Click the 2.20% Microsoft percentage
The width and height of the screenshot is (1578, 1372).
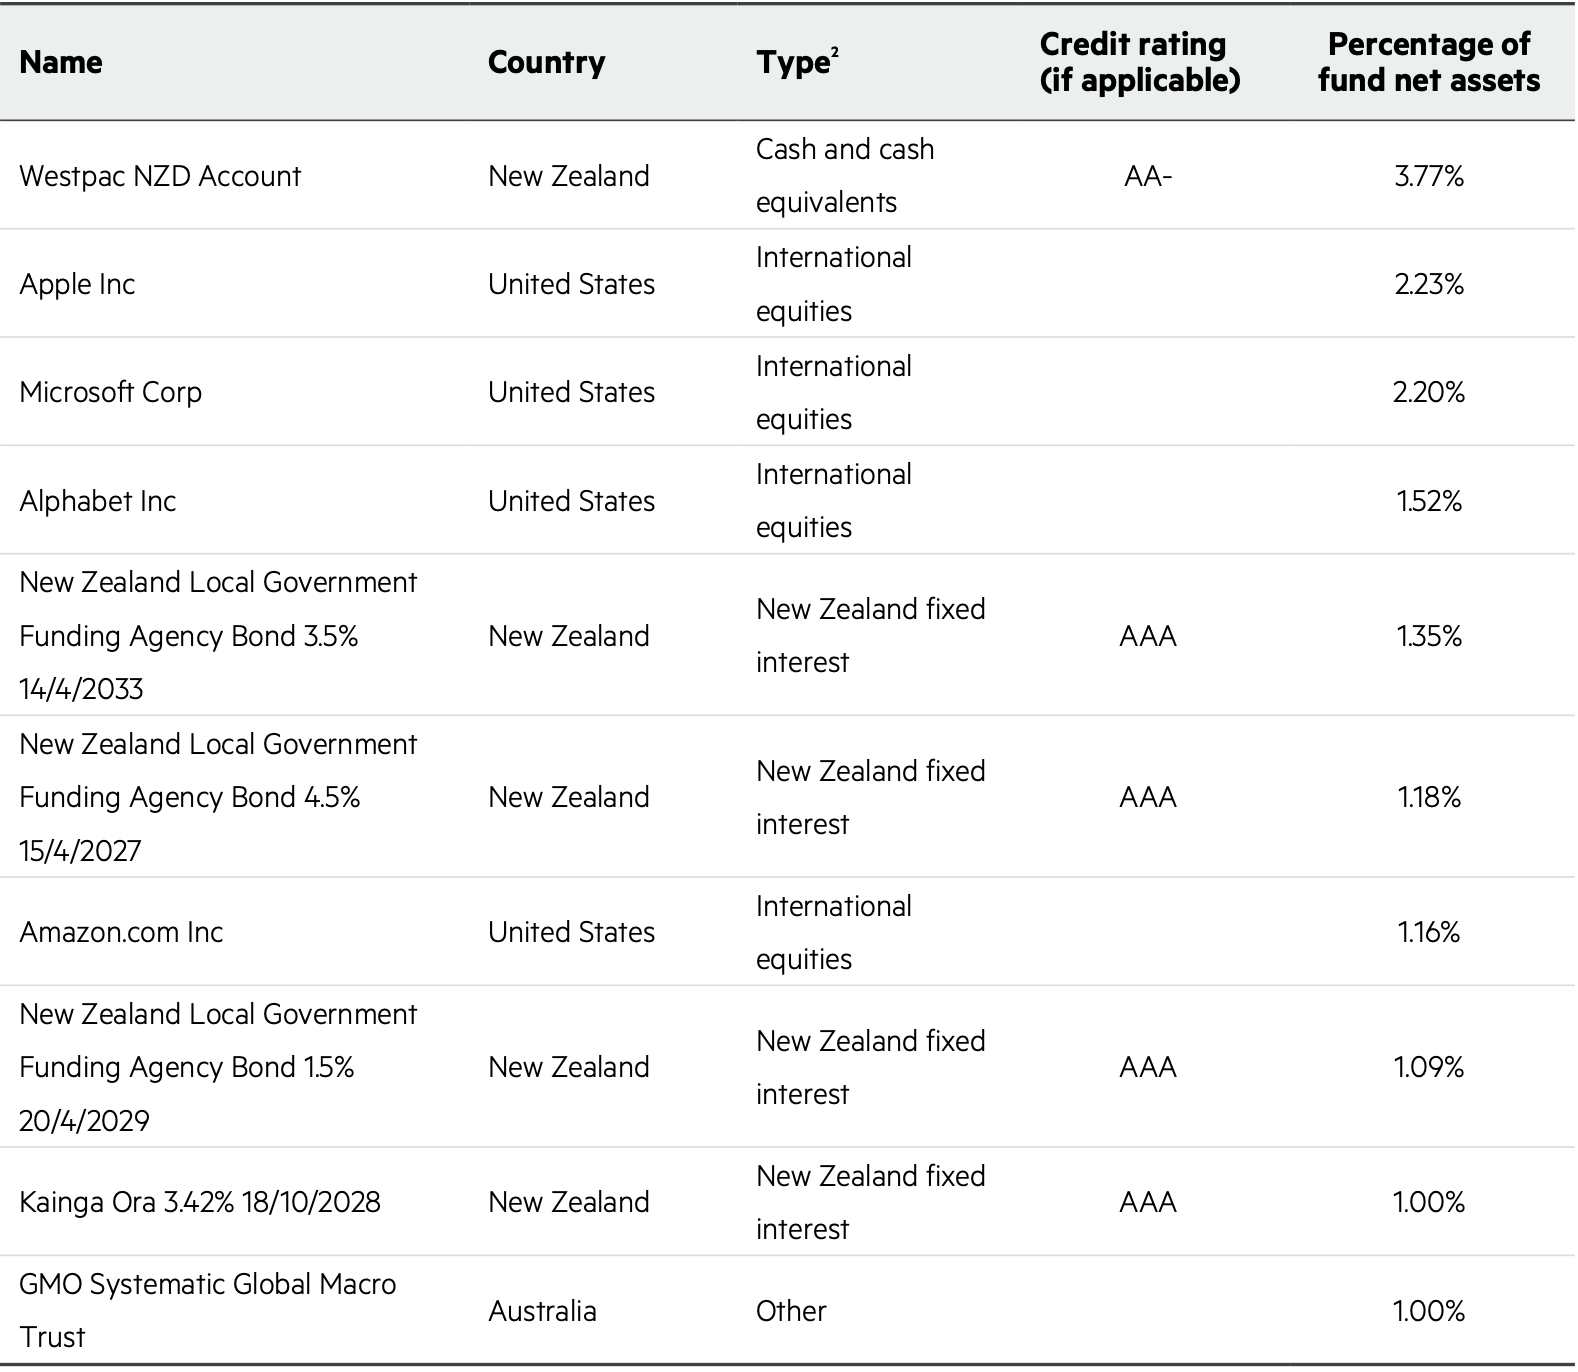click(x=1428, y=392)
